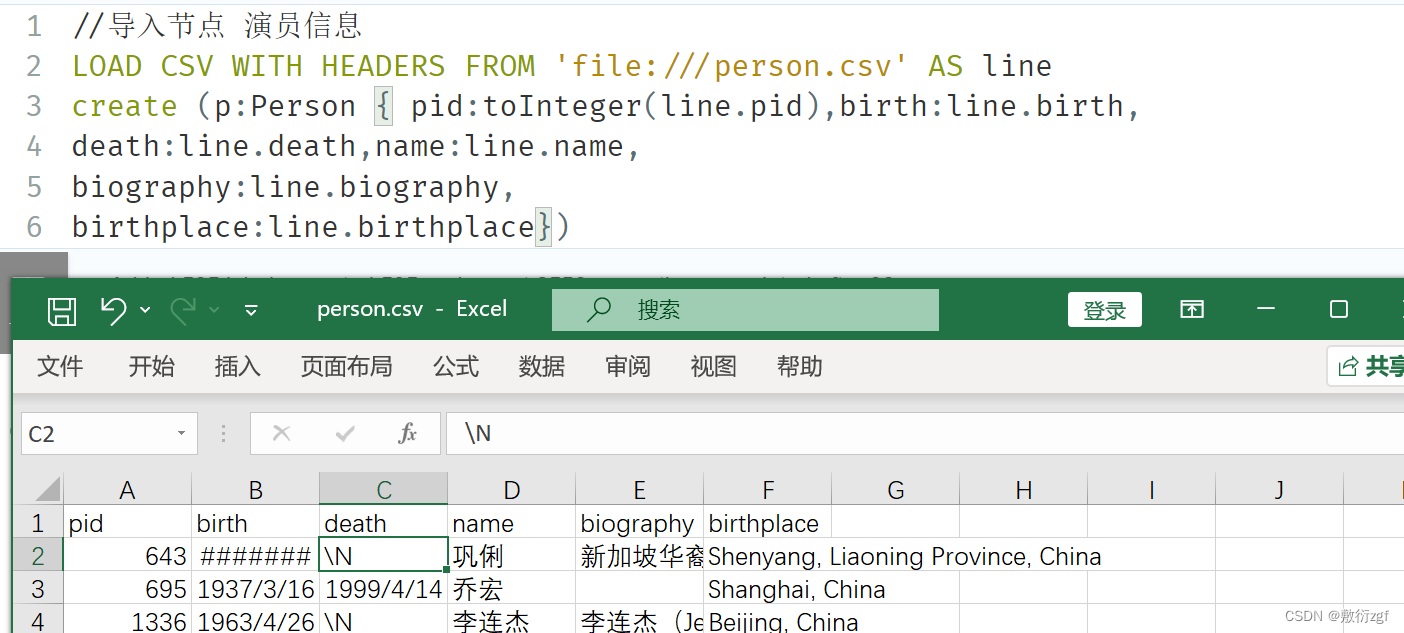
Task: Click the Save icon in Excel title bar
Action: (x=62, y=311)
